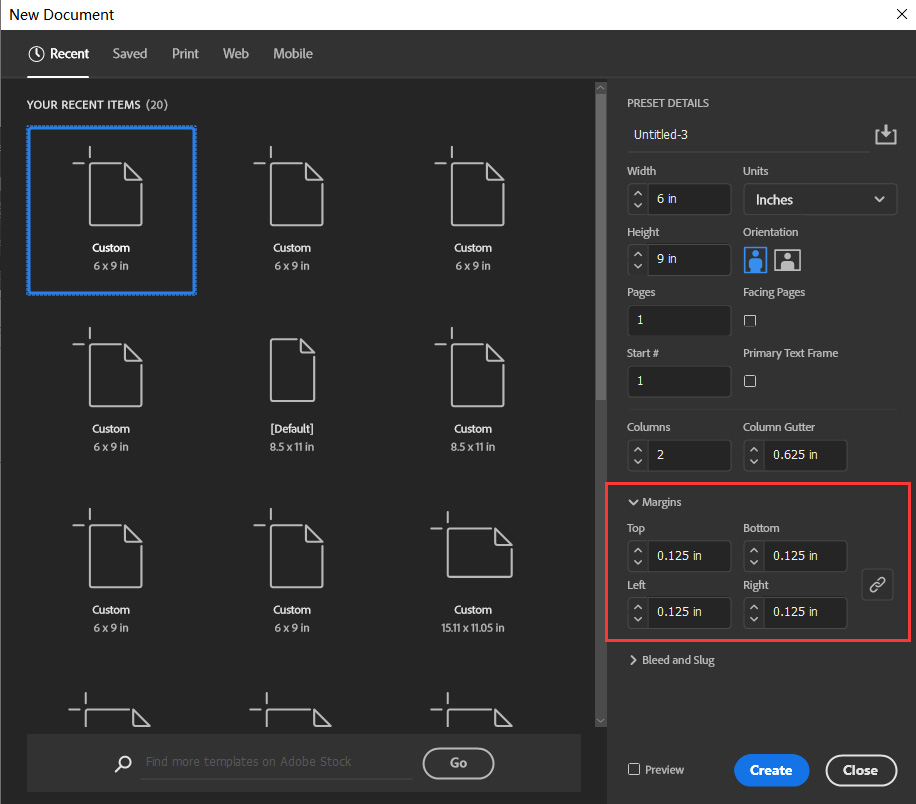916x804 pixels.
Task: Decrease Bottom margin with down arrow
Action: coord(754,563)
